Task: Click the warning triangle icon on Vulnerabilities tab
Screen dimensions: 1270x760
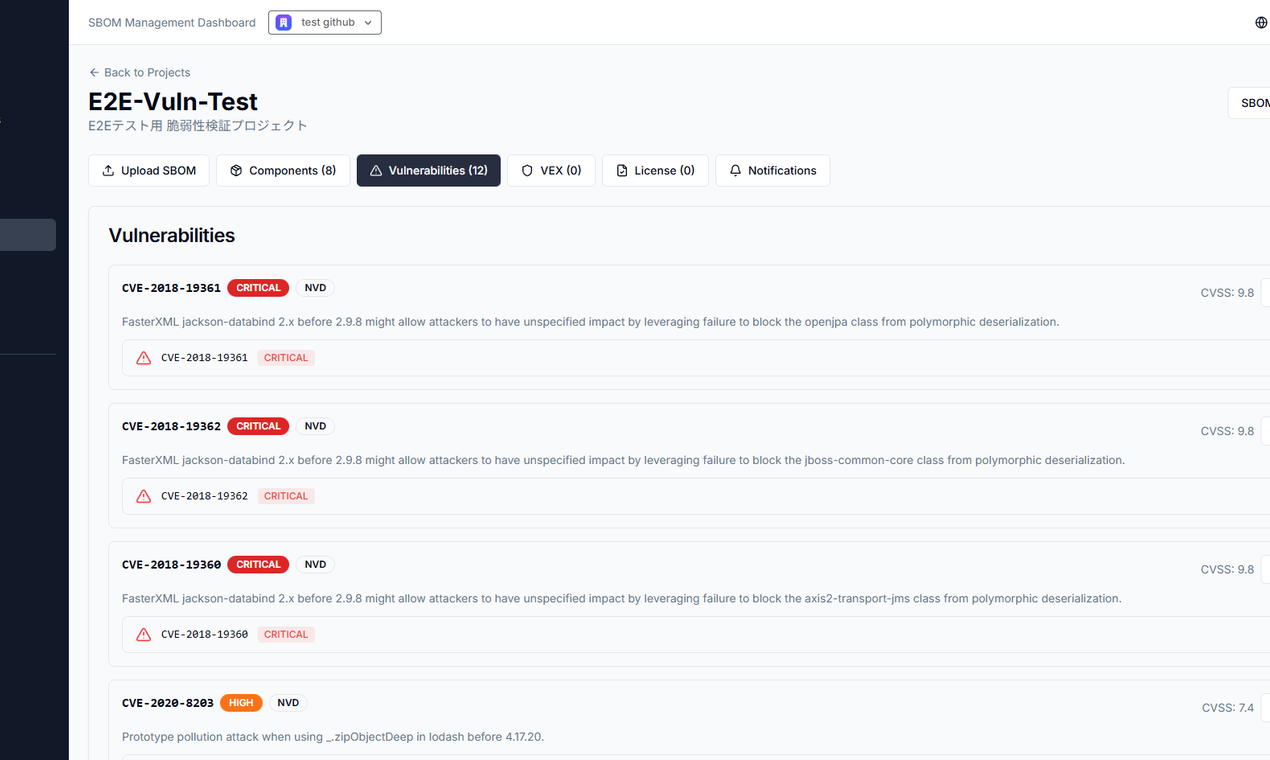Action: pyautogui.click(x=375, y=170)
